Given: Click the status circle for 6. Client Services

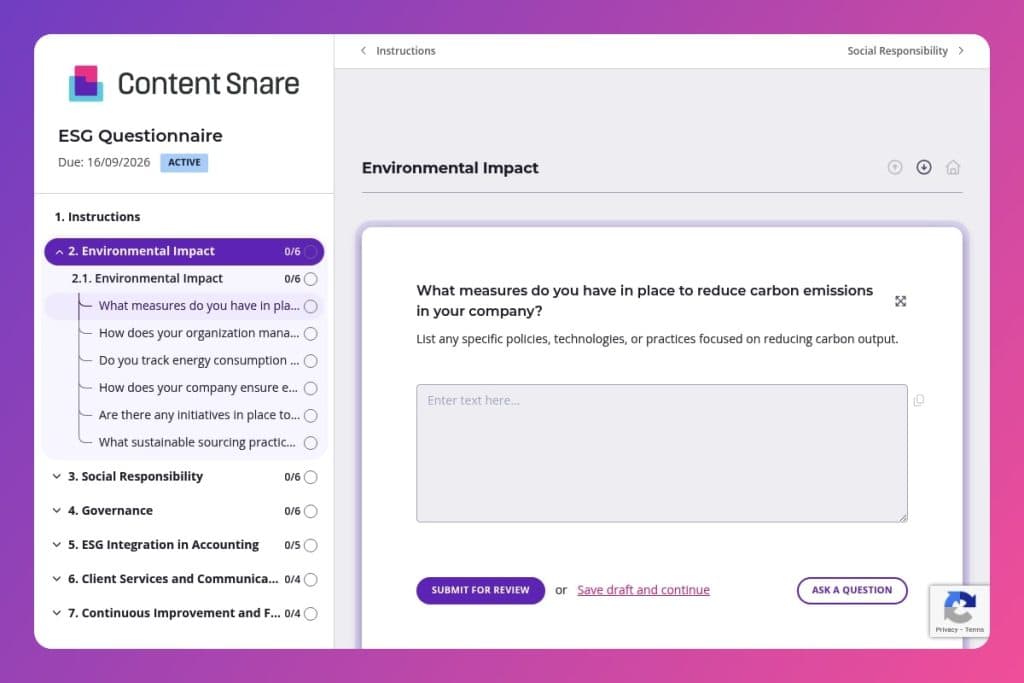Looking at the screenshot, I should click(x=311, y=579).
